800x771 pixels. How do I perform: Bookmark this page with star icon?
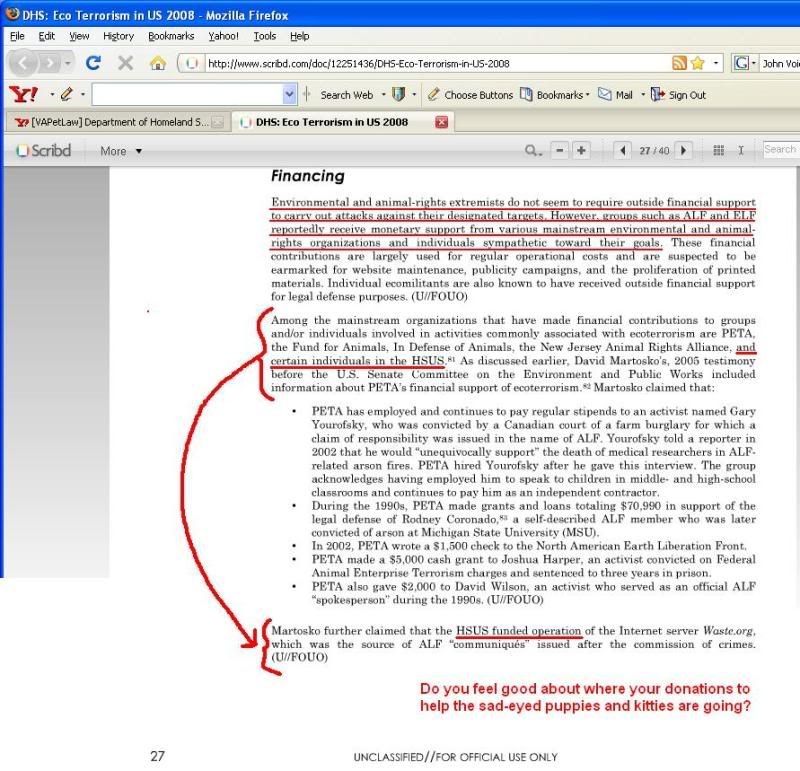[697, 63]
